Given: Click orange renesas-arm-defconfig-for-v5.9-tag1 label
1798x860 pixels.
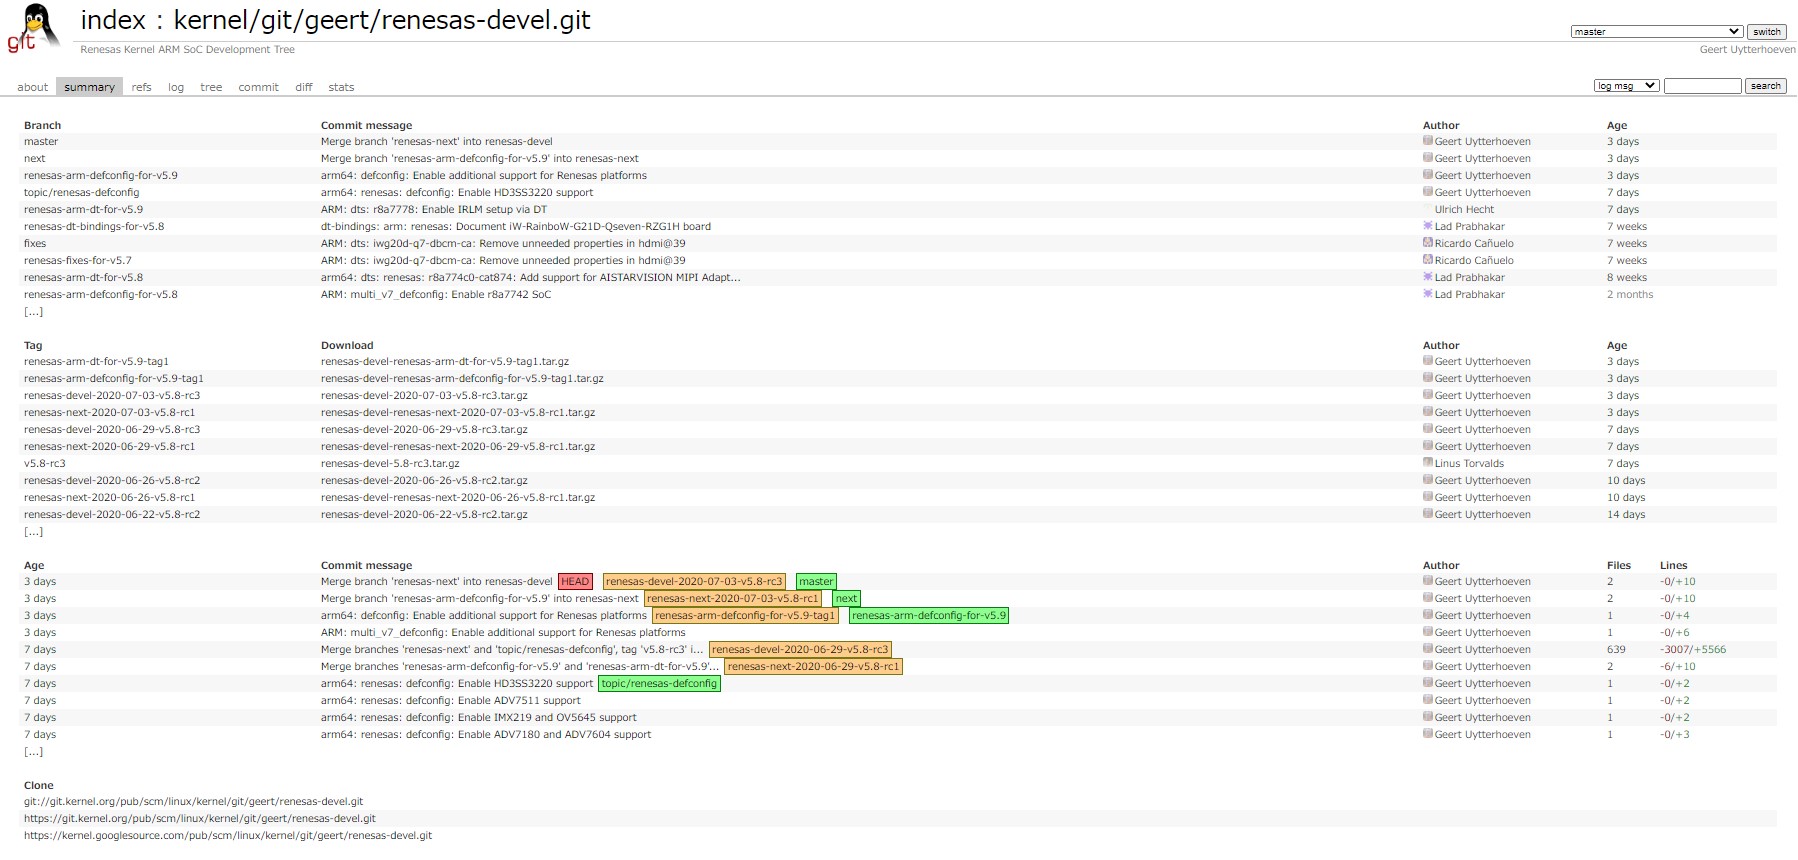Looking at the screenshot, I should (x=745, y=616).
